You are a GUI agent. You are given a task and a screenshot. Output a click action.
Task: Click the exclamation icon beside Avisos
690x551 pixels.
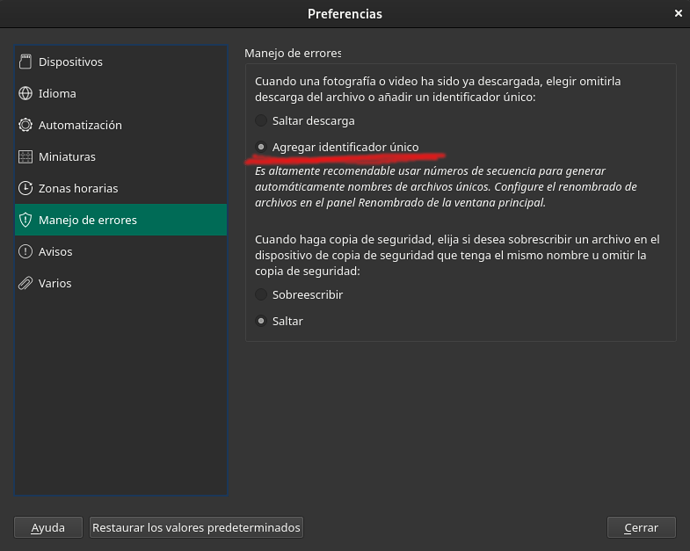26,252
